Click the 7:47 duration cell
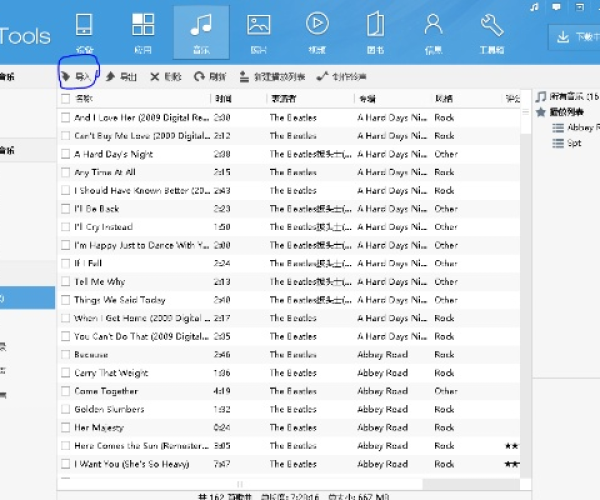The width and height of the screenshot is (600, 500). tap(222, 464)
